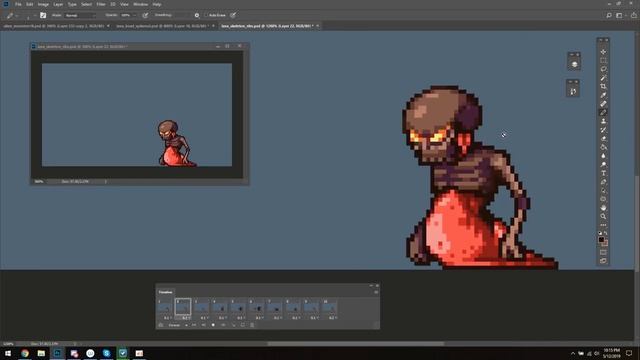640x360 pixels.
Task: Select the Magic Wand tool
Action: point(603,78)
